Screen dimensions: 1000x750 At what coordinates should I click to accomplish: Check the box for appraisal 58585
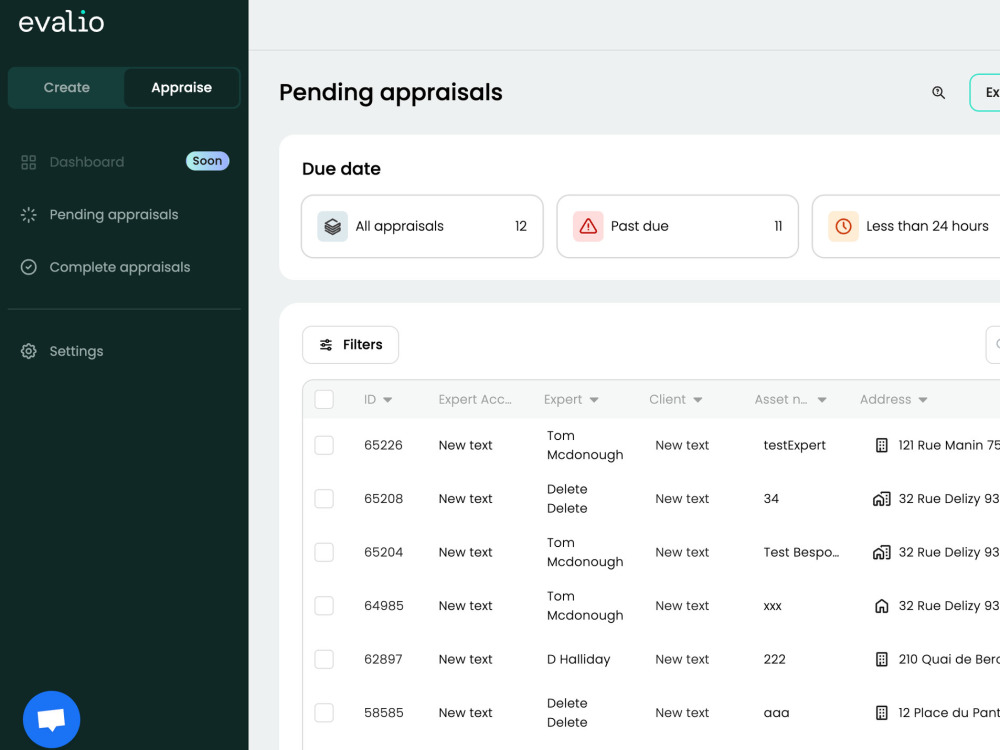[324, 713]
